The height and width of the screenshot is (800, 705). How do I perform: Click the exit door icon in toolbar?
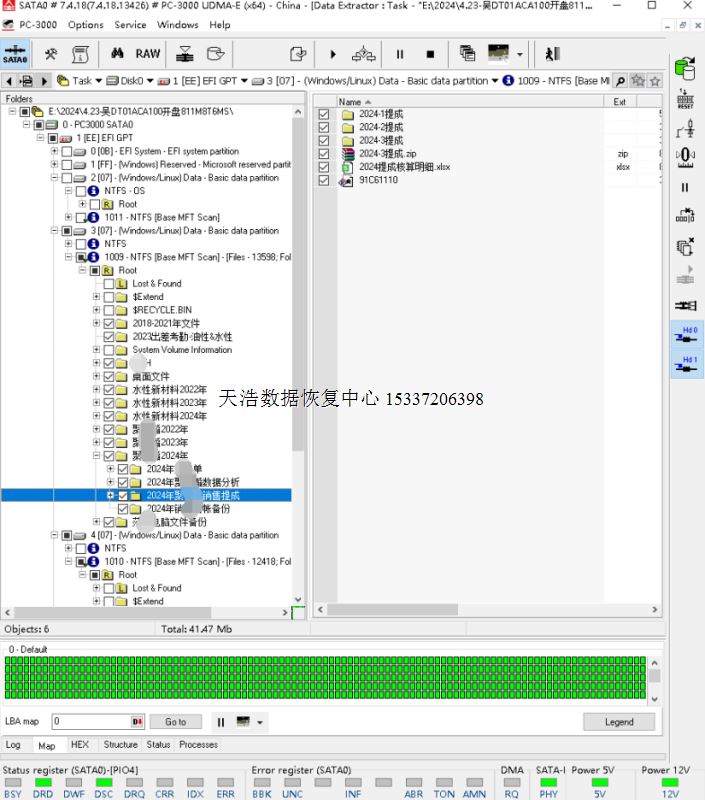pos(552,54)
